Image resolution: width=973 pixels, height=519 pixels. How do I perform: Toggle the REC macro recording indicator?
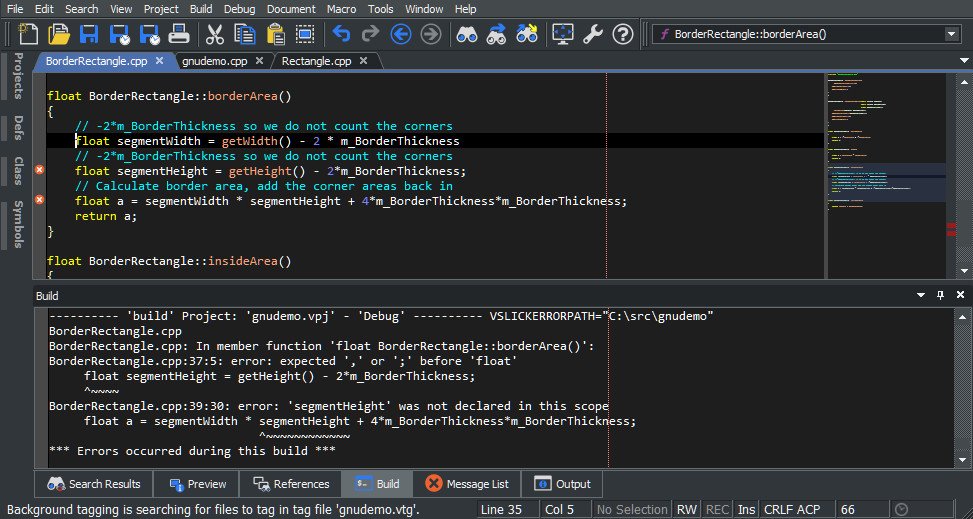(x=717, y=510)
